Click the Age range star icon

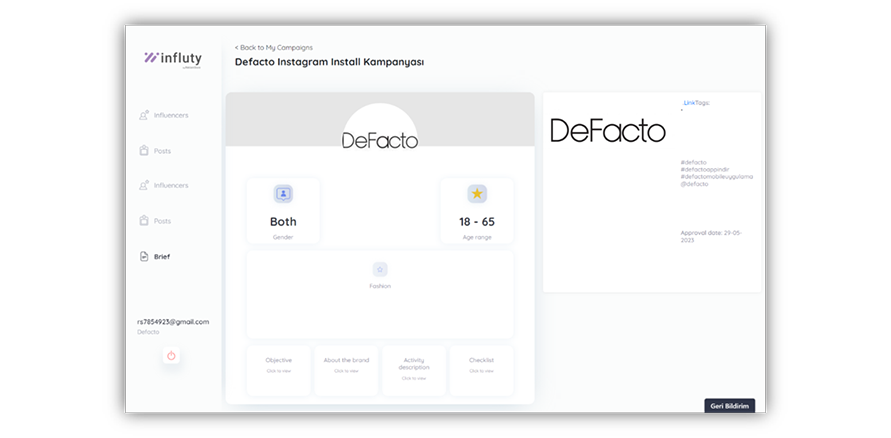[477, 194]
